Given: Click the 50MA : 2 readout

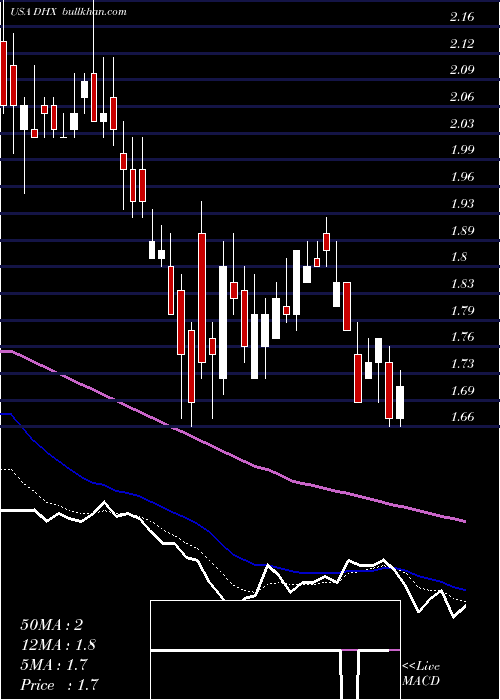Looking at the screenshot, I should pyautogui.click(x=52, y=625).
